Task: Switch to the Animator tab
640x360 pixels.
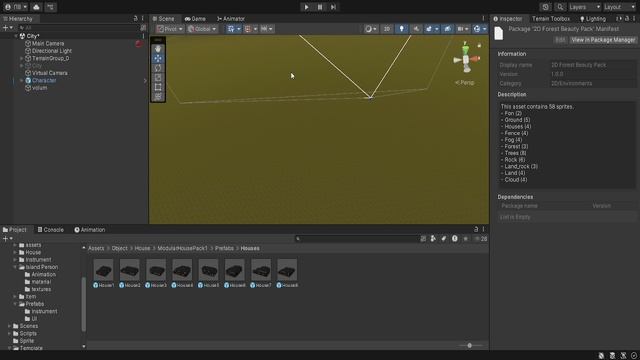Action: click(x=231, y=19)
